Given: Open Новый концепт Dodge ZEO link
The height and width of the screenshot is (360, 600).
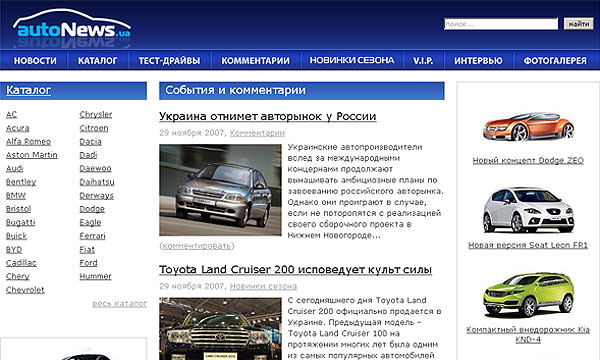Looking at the screenshot, I should [x=528, y=160].
